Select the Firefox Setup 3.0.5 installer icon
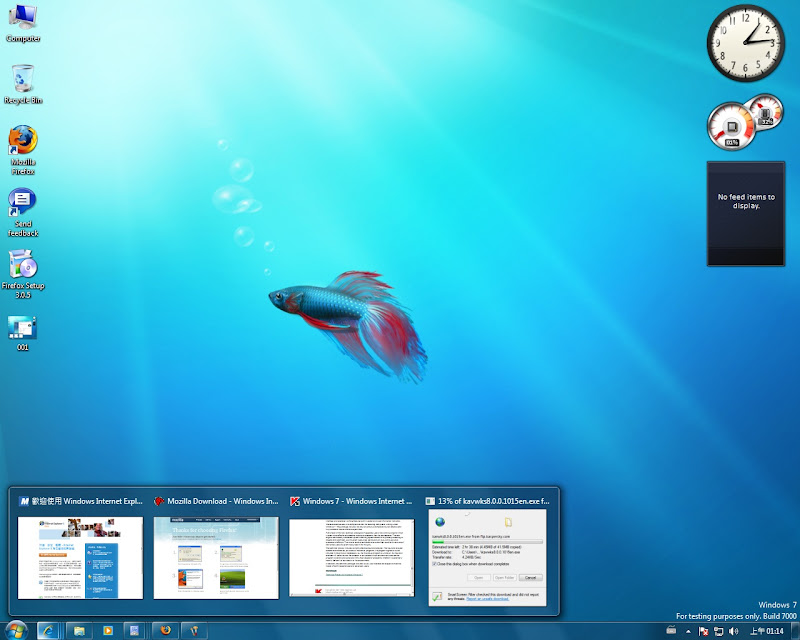800x640 pixels. click(x=23, y=268)
